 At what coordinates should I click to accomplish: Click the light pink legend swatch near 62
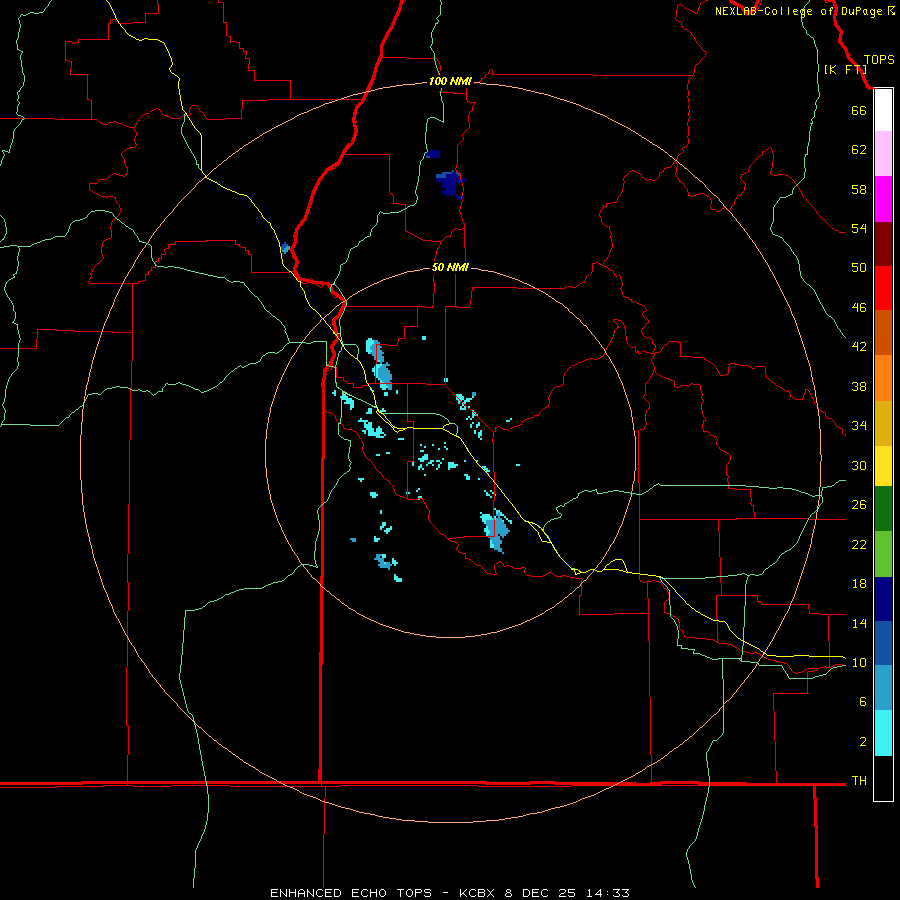883,154
